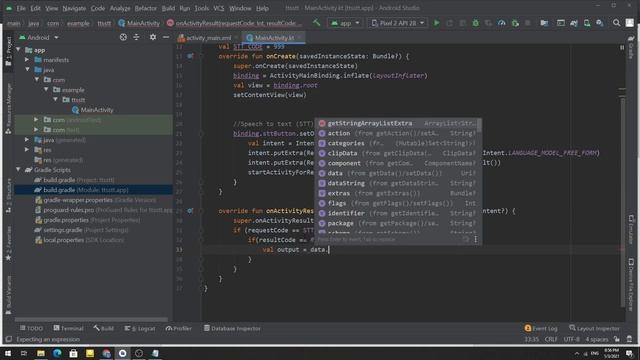
Task: Select gradle.properties in the project tree
Action: 87,220
